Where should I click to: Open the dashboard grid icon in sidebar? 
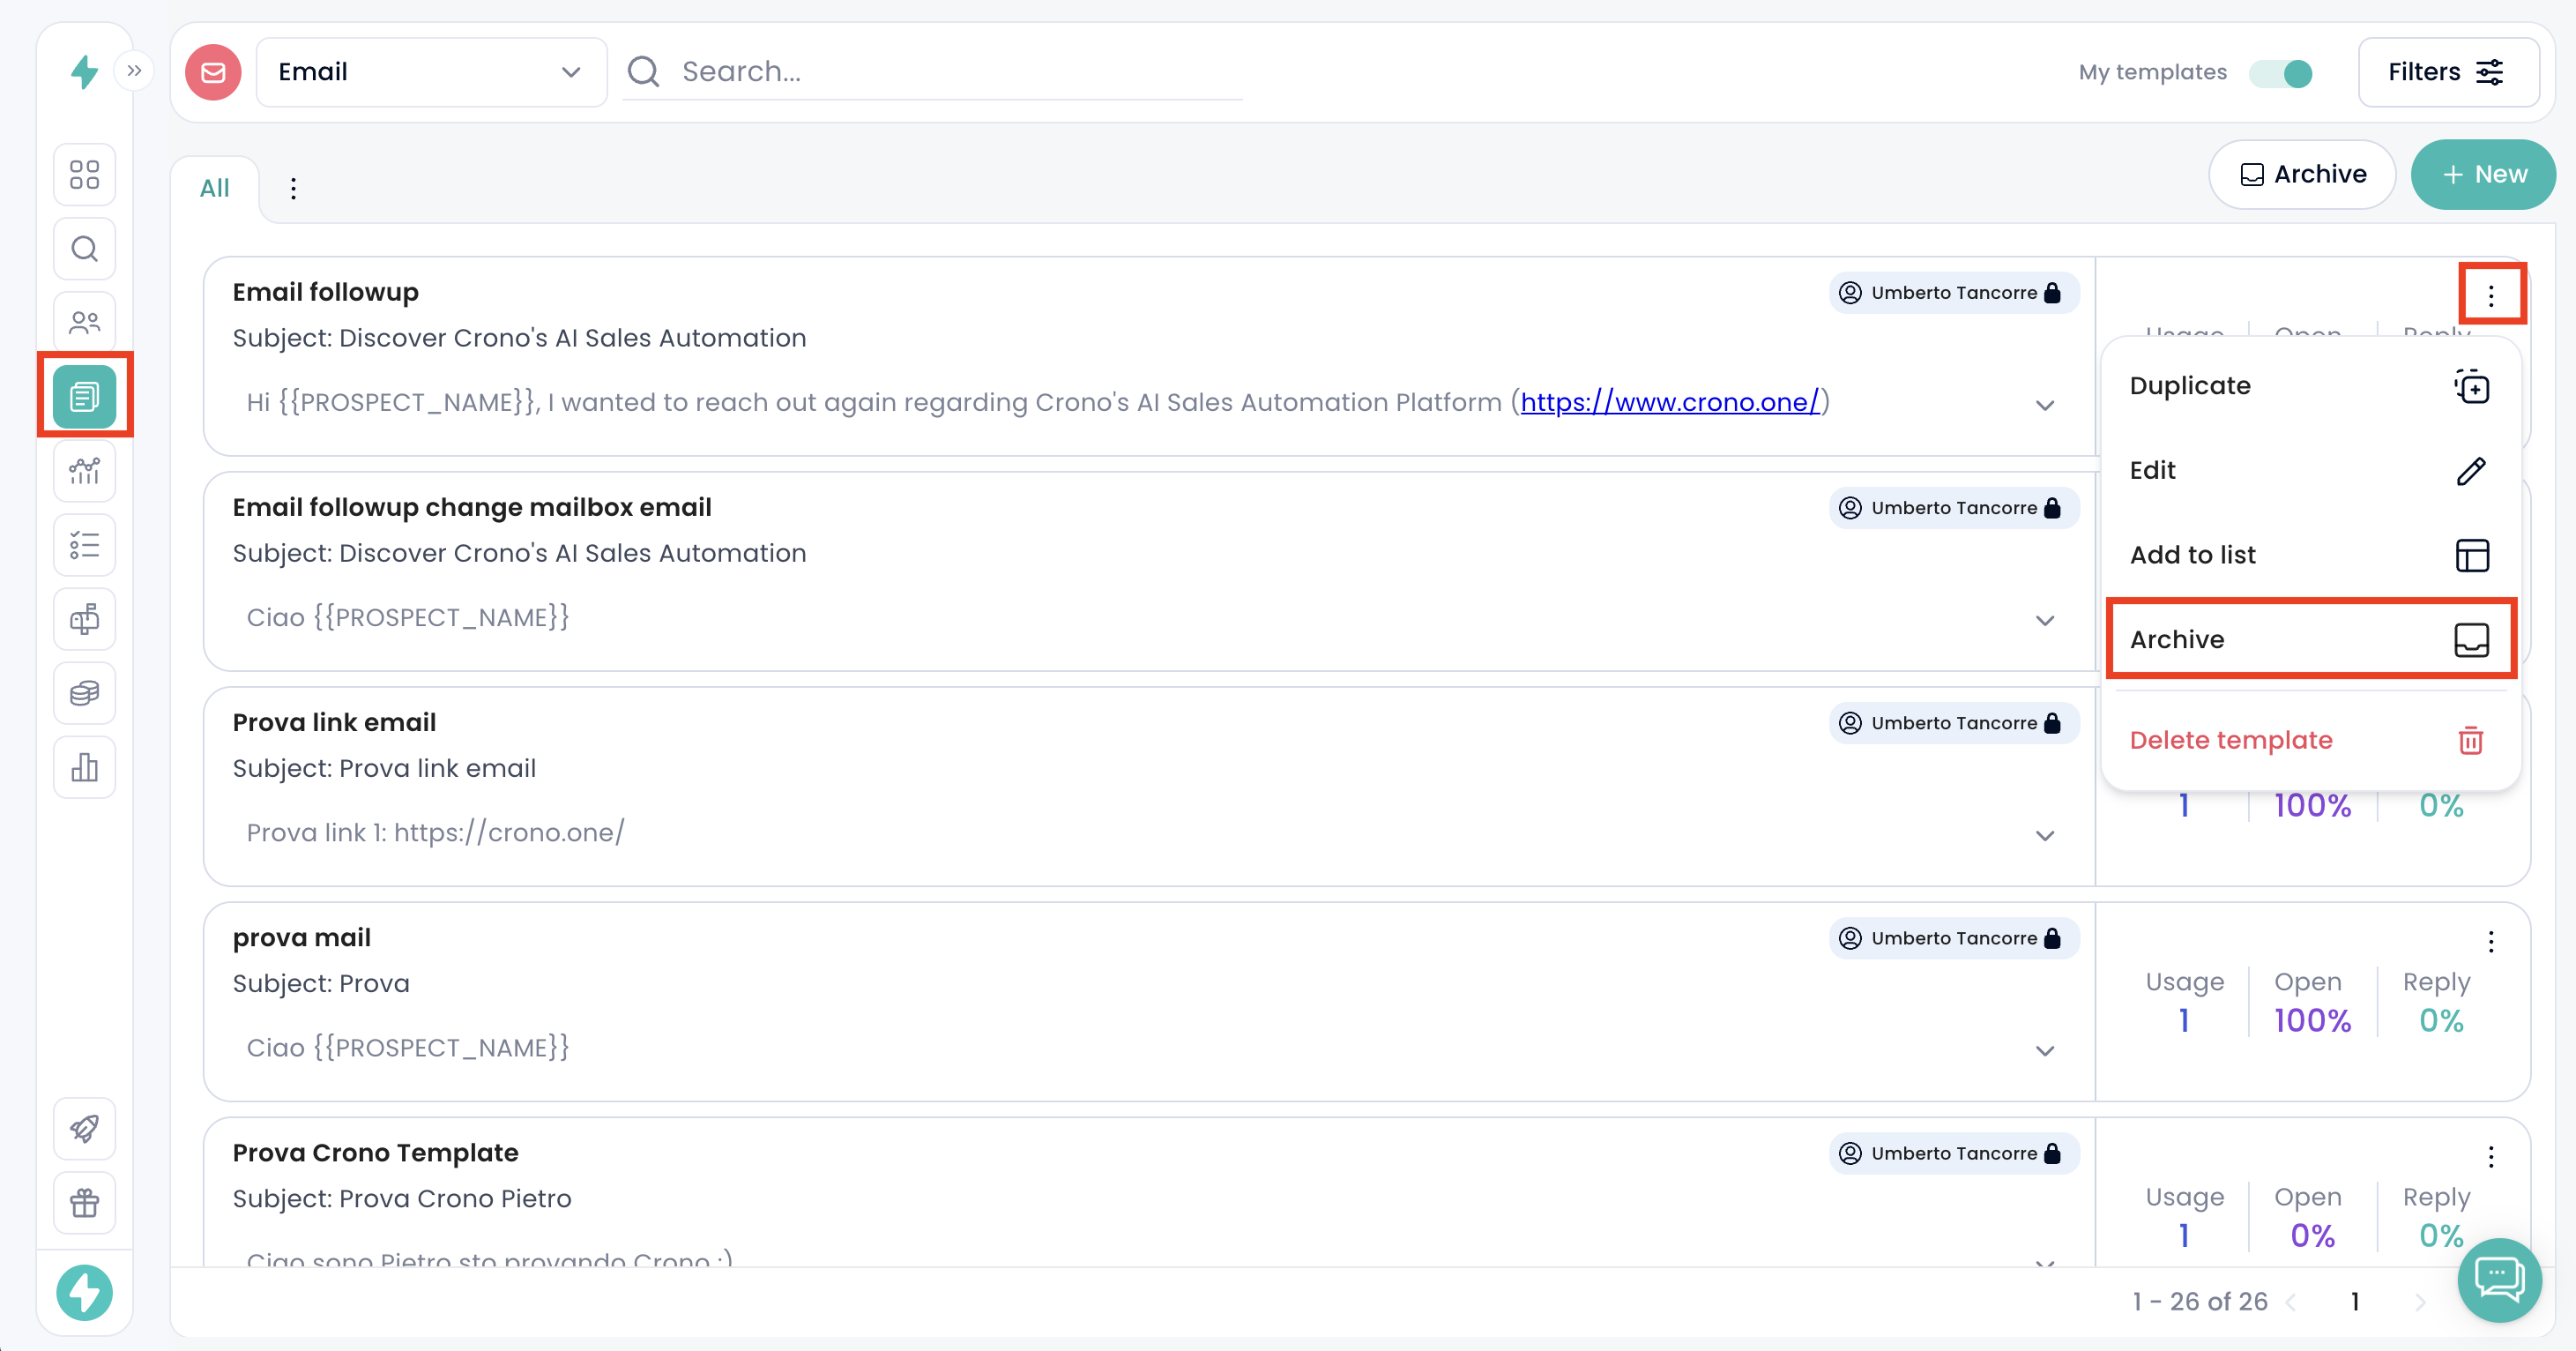(85, 175)
